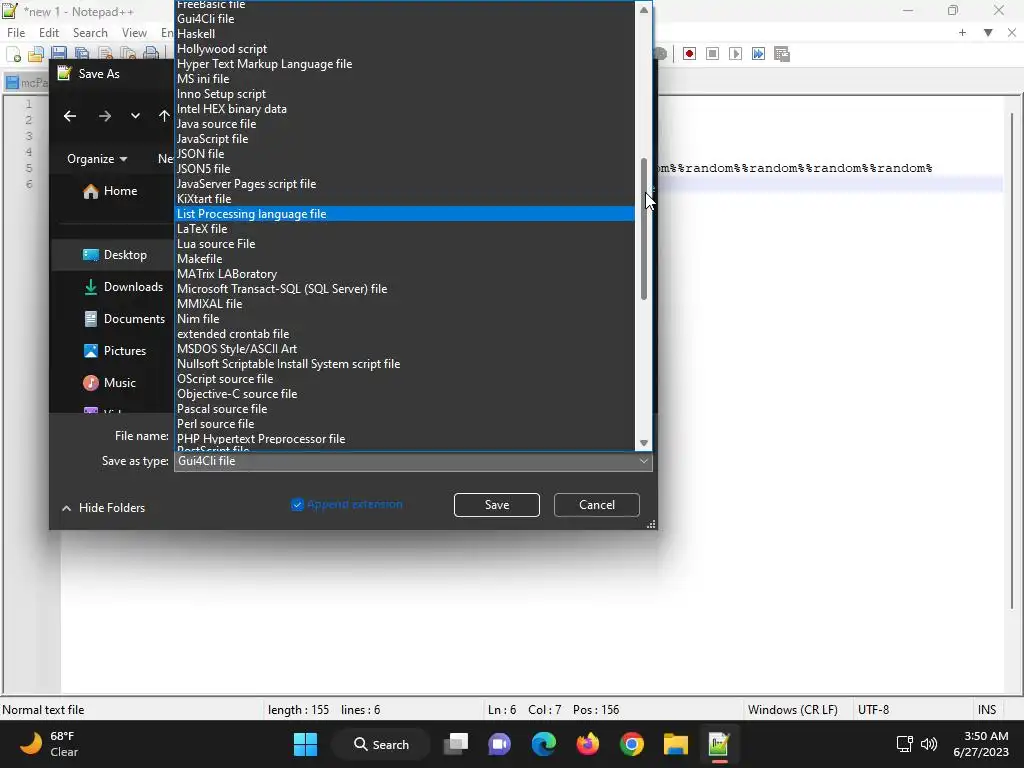The image size is (1024, 768).
Task: Select Lua source File option
Action: 405,244
